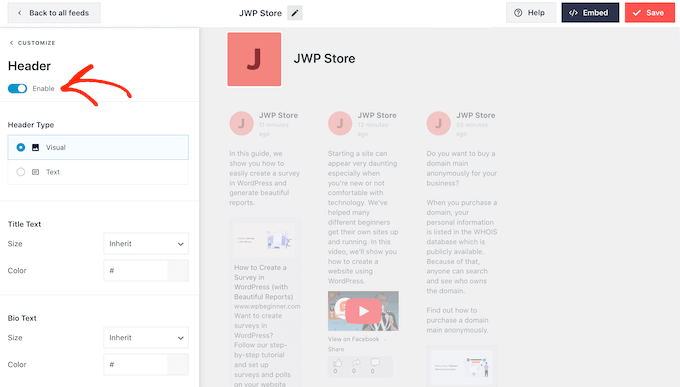Click the comment bubble icon under the post
680x387 pixels.
[375, 362]
